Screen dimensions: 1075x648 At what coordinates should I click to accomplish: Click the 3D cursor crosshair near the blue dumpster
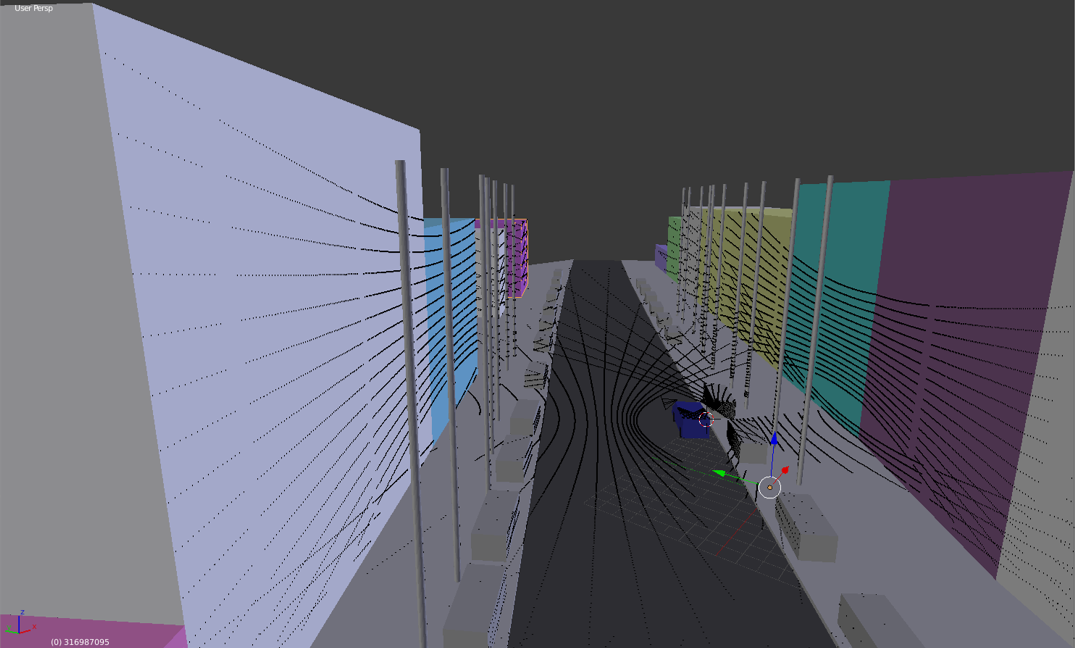pos(705,421)
